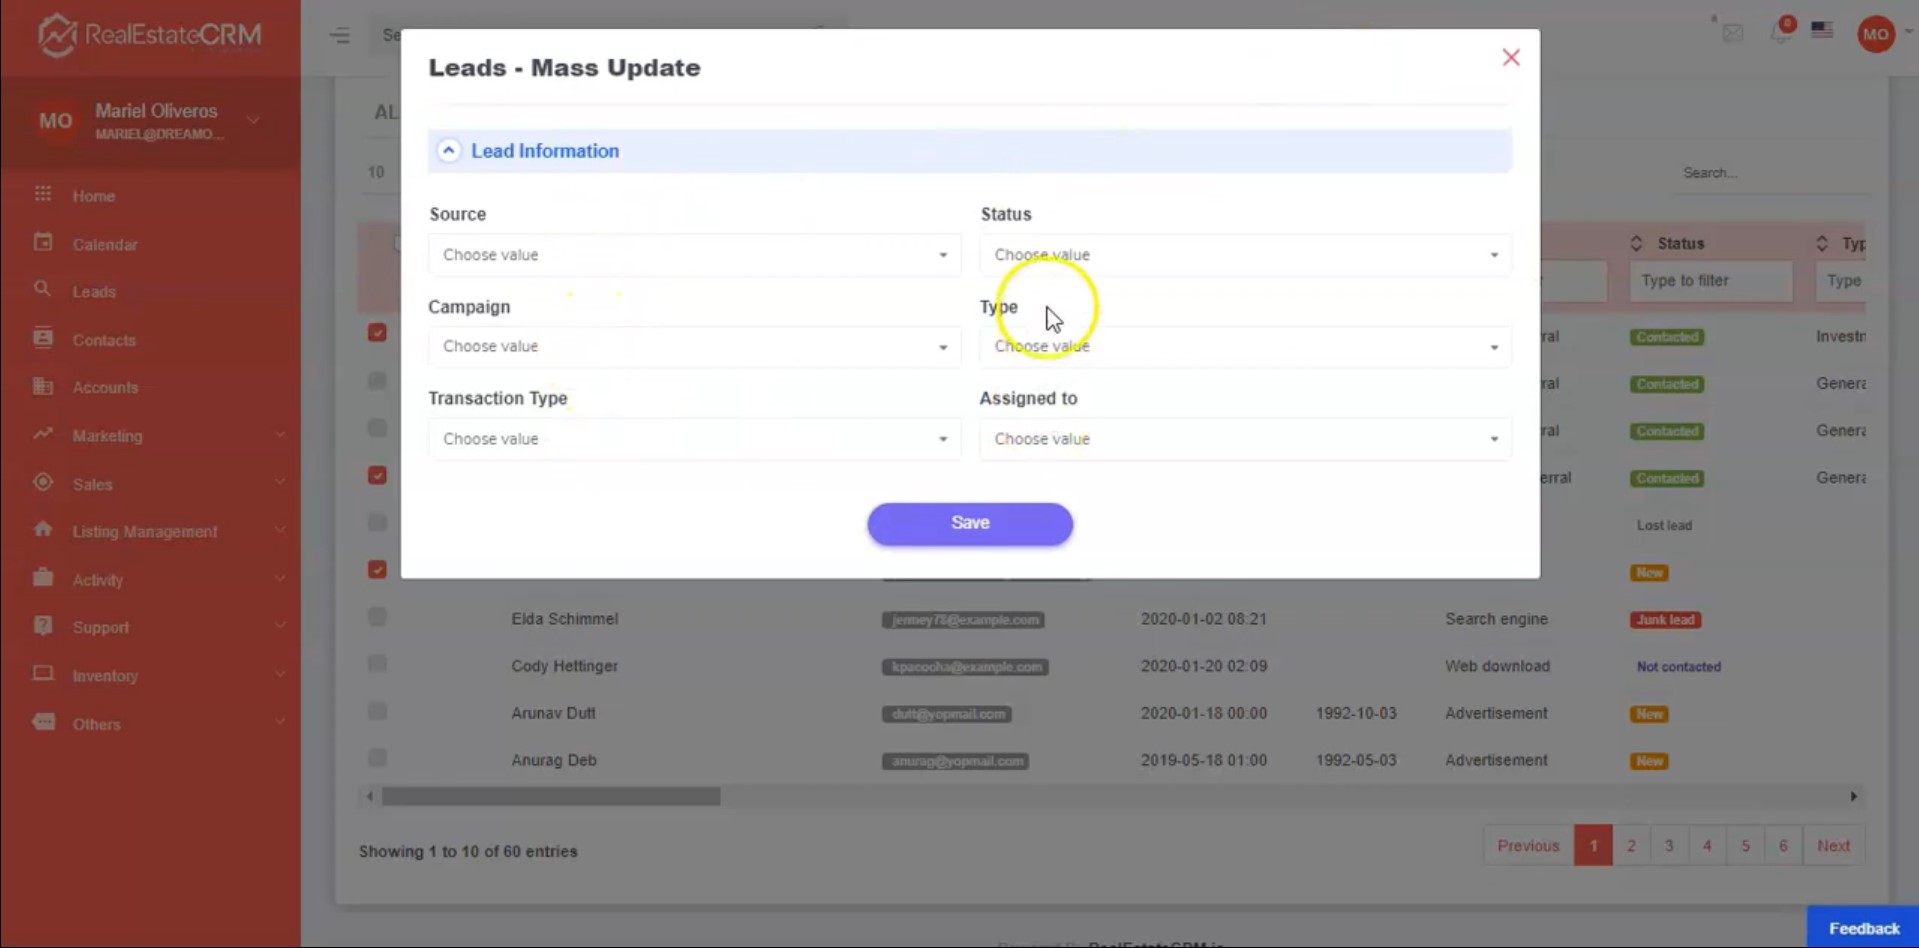Open the Source dropdown

(x=694, y=255)
